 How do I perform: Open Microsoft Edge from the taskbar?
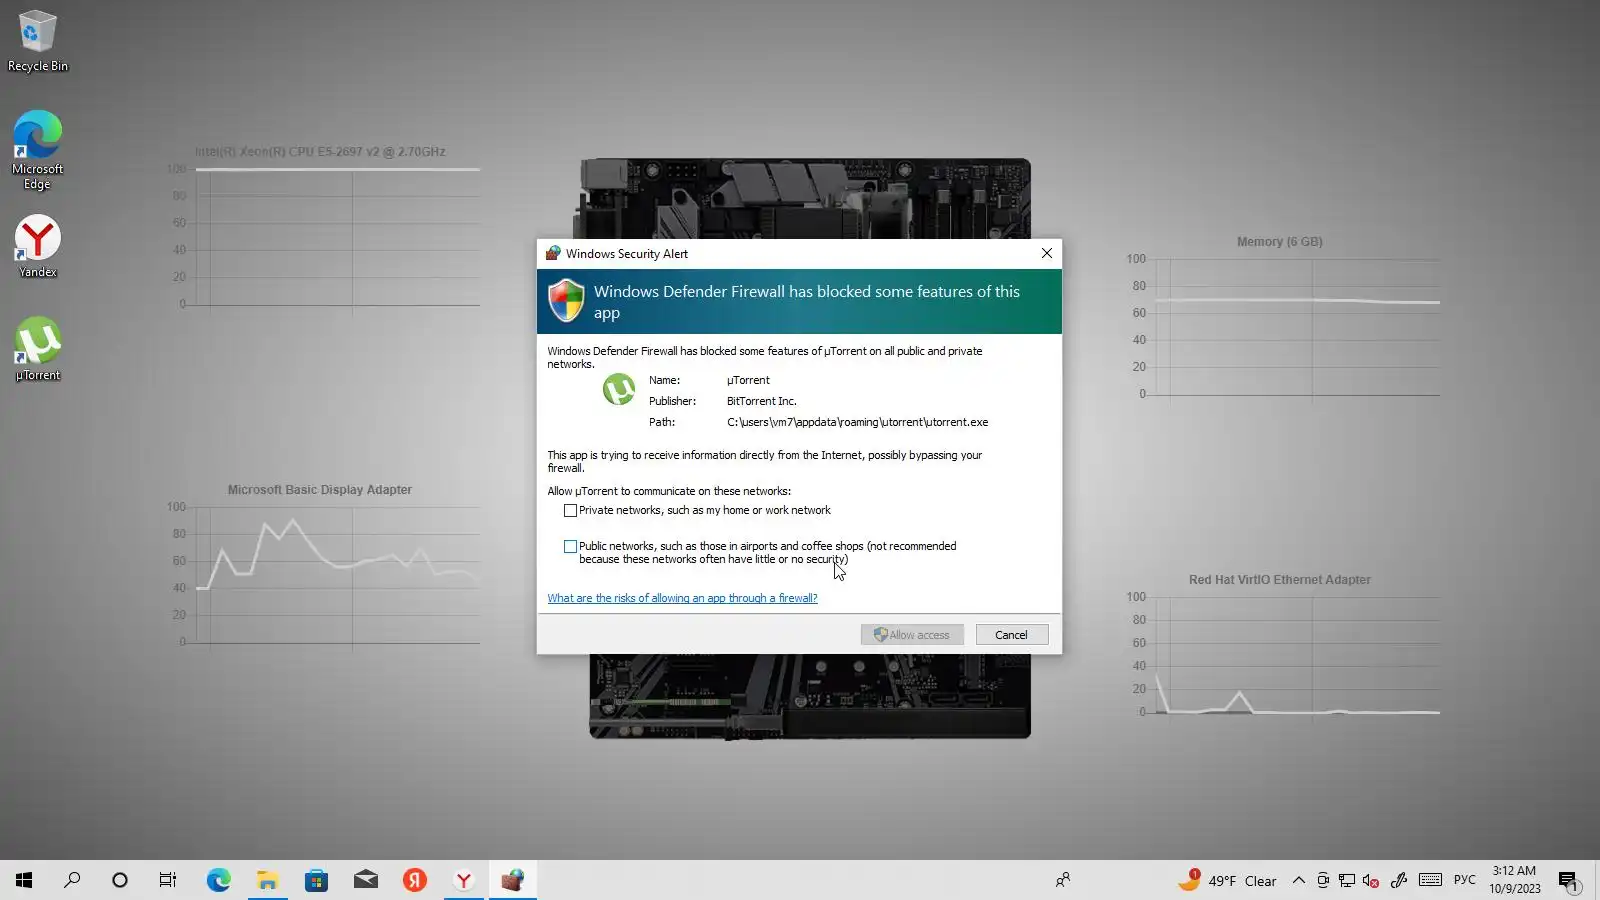(218, 880)
